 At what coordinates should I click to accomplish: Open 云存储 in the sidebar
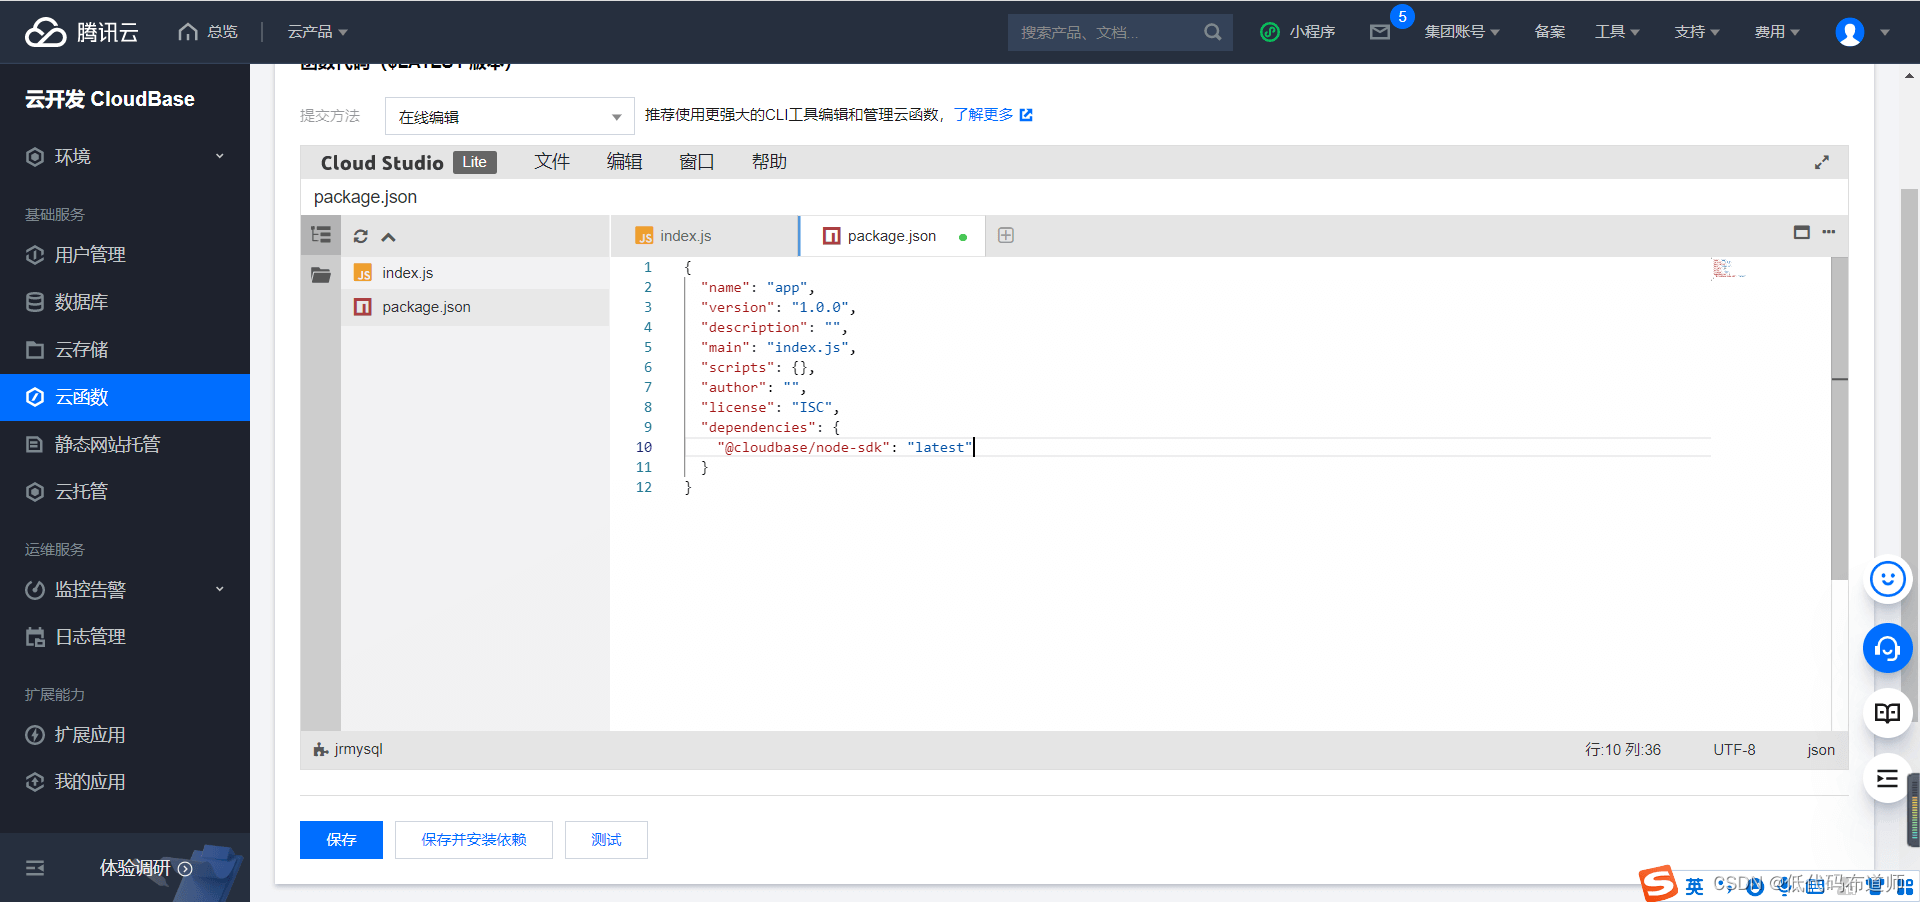125,350
